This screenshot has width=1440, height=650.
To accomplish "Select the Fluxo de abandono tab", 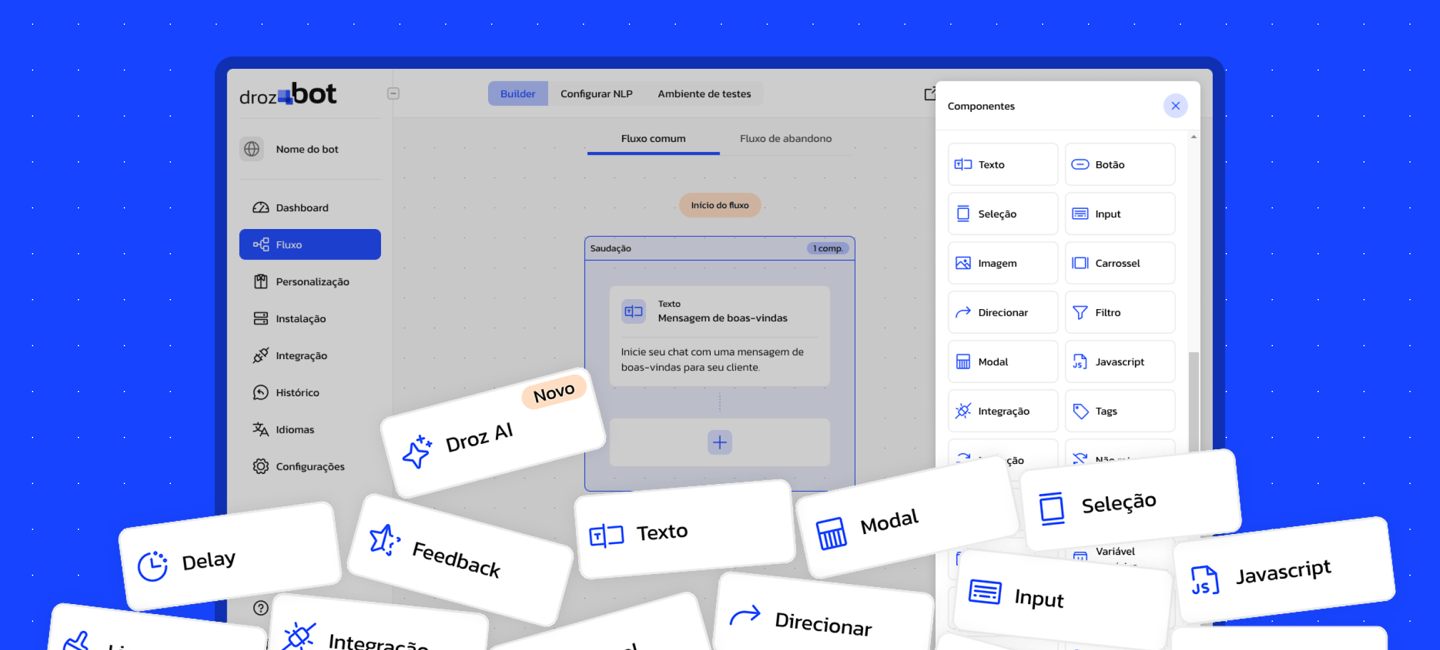I will [785, 139].
